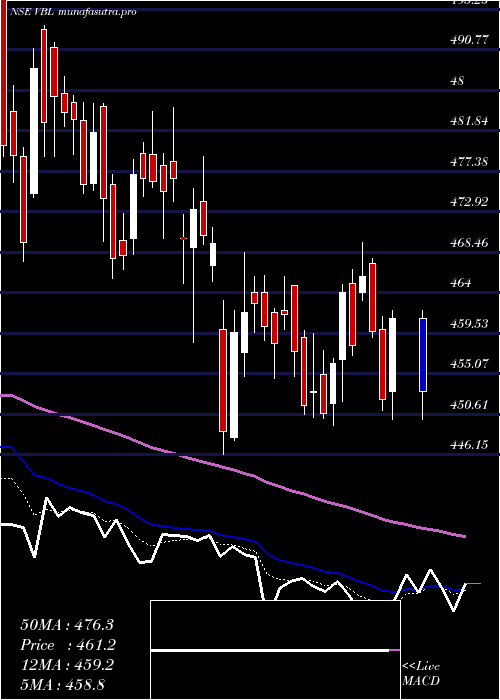Image resolution: width=500 pixels, height=700 pixels.
Task: Click the blue latest candlestick
Action: click(x=423, y=355)
